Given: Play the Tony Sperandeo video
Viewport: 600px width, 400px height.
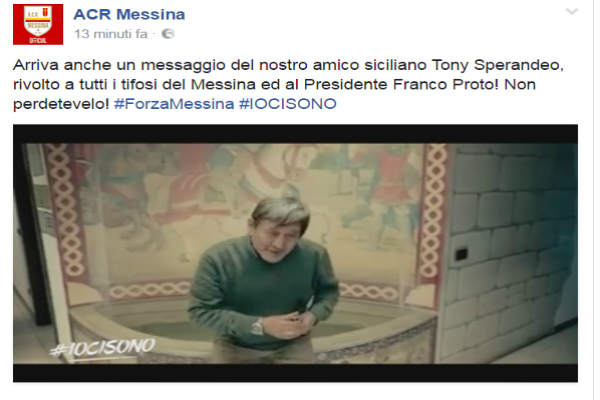Looking at the screenshot, I should [295, 253].
